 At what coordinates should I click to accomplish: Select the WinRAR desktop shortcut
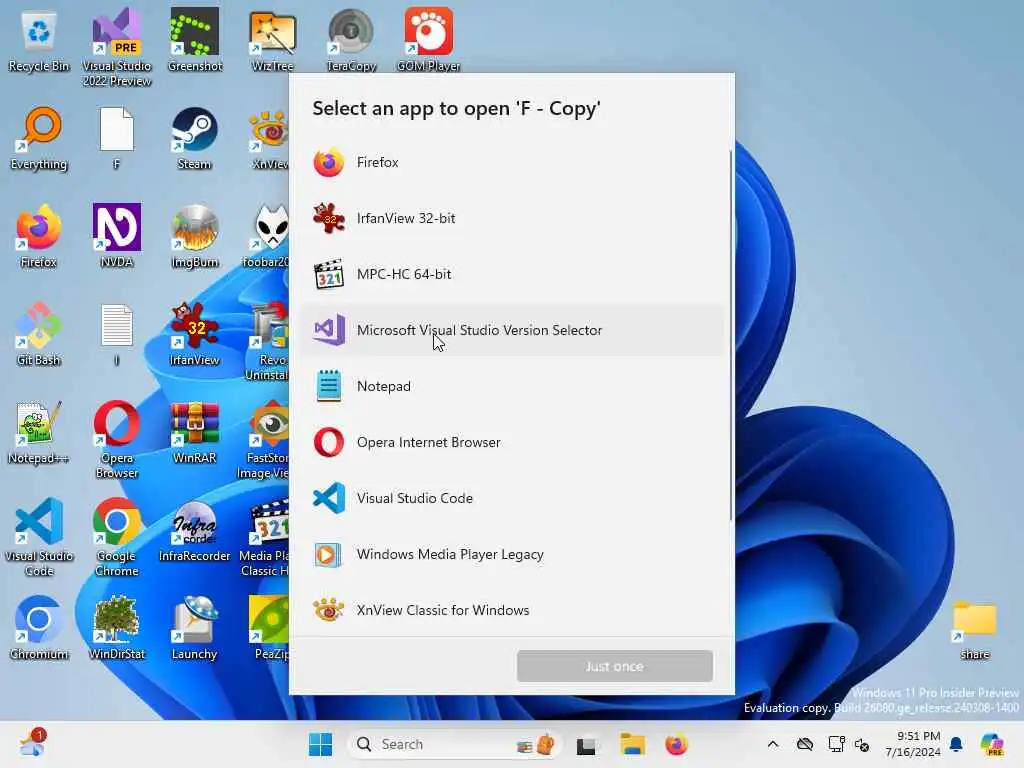click(195, 432)
